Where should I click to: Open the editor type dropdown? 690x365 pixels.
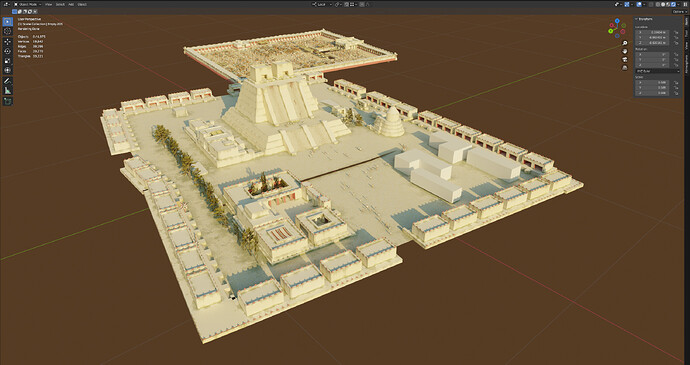(7, 4)
